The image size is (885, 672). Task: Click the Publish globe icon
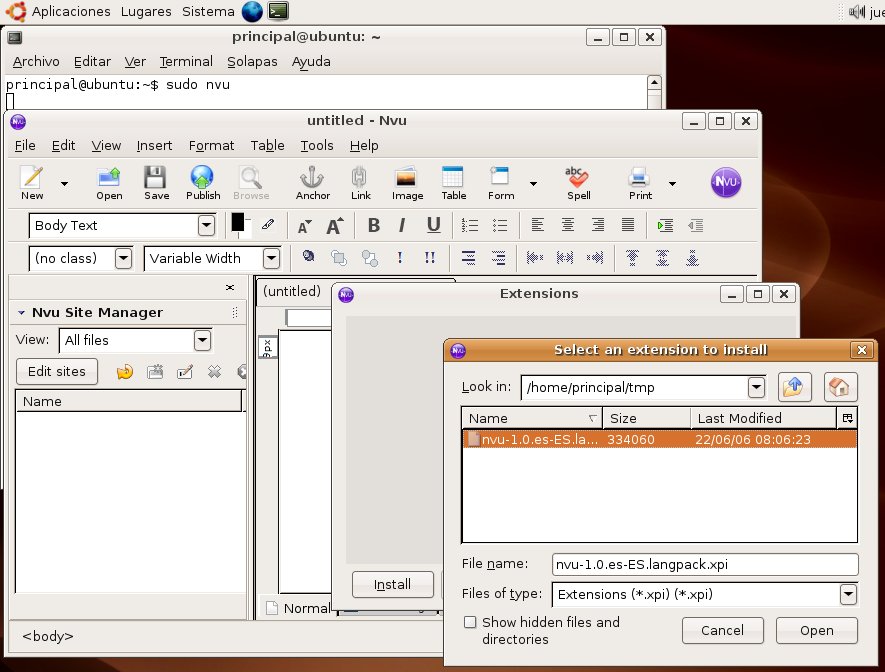(203, 182)
